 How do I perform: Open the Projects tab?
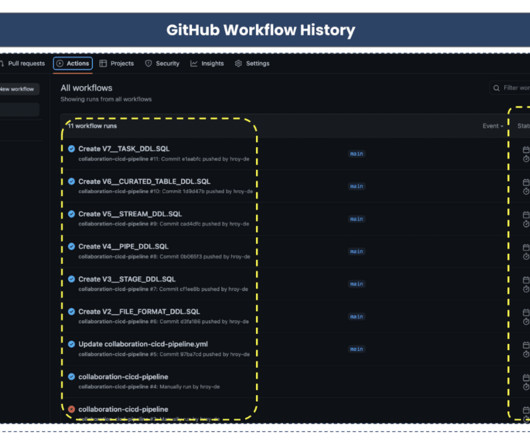[x=117, y=64]
